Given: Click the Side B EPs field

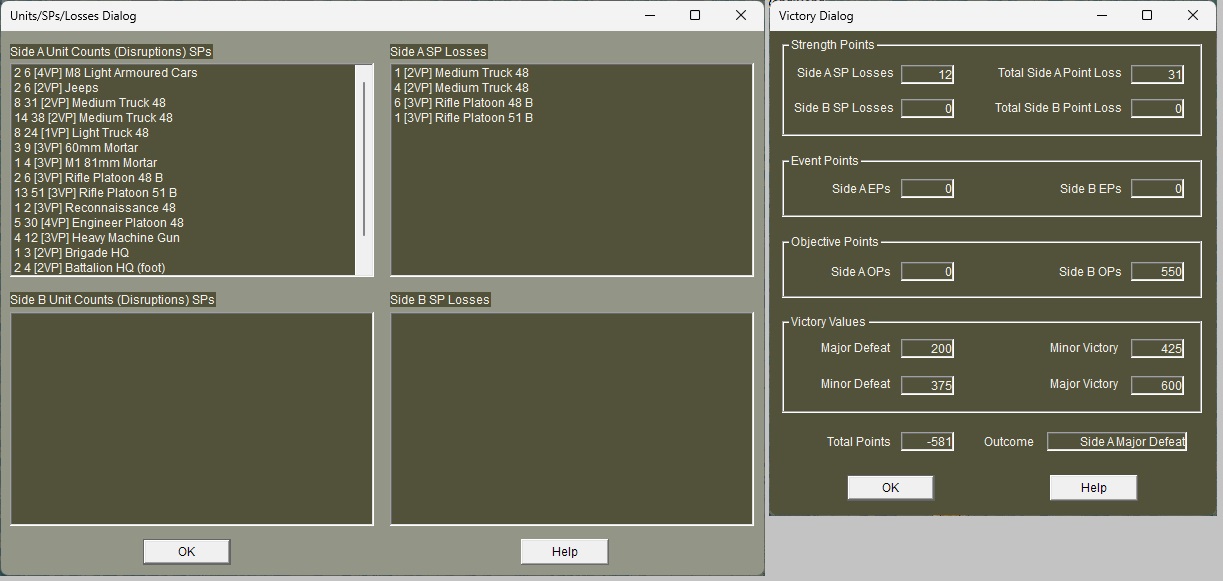Looking at the screenshot, I should (1157, 188).
